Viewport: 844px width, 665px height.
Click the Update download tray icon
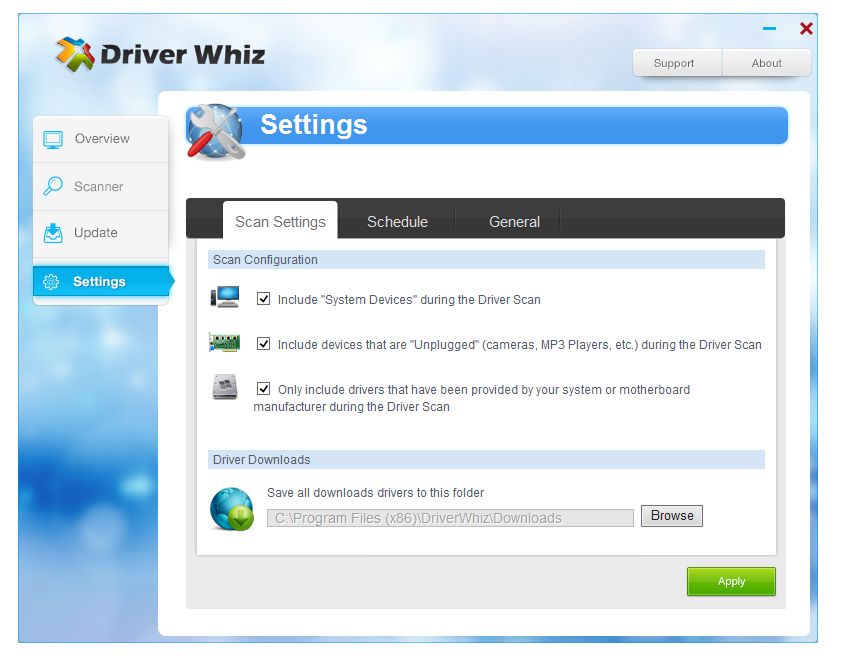tap(53, 233)
